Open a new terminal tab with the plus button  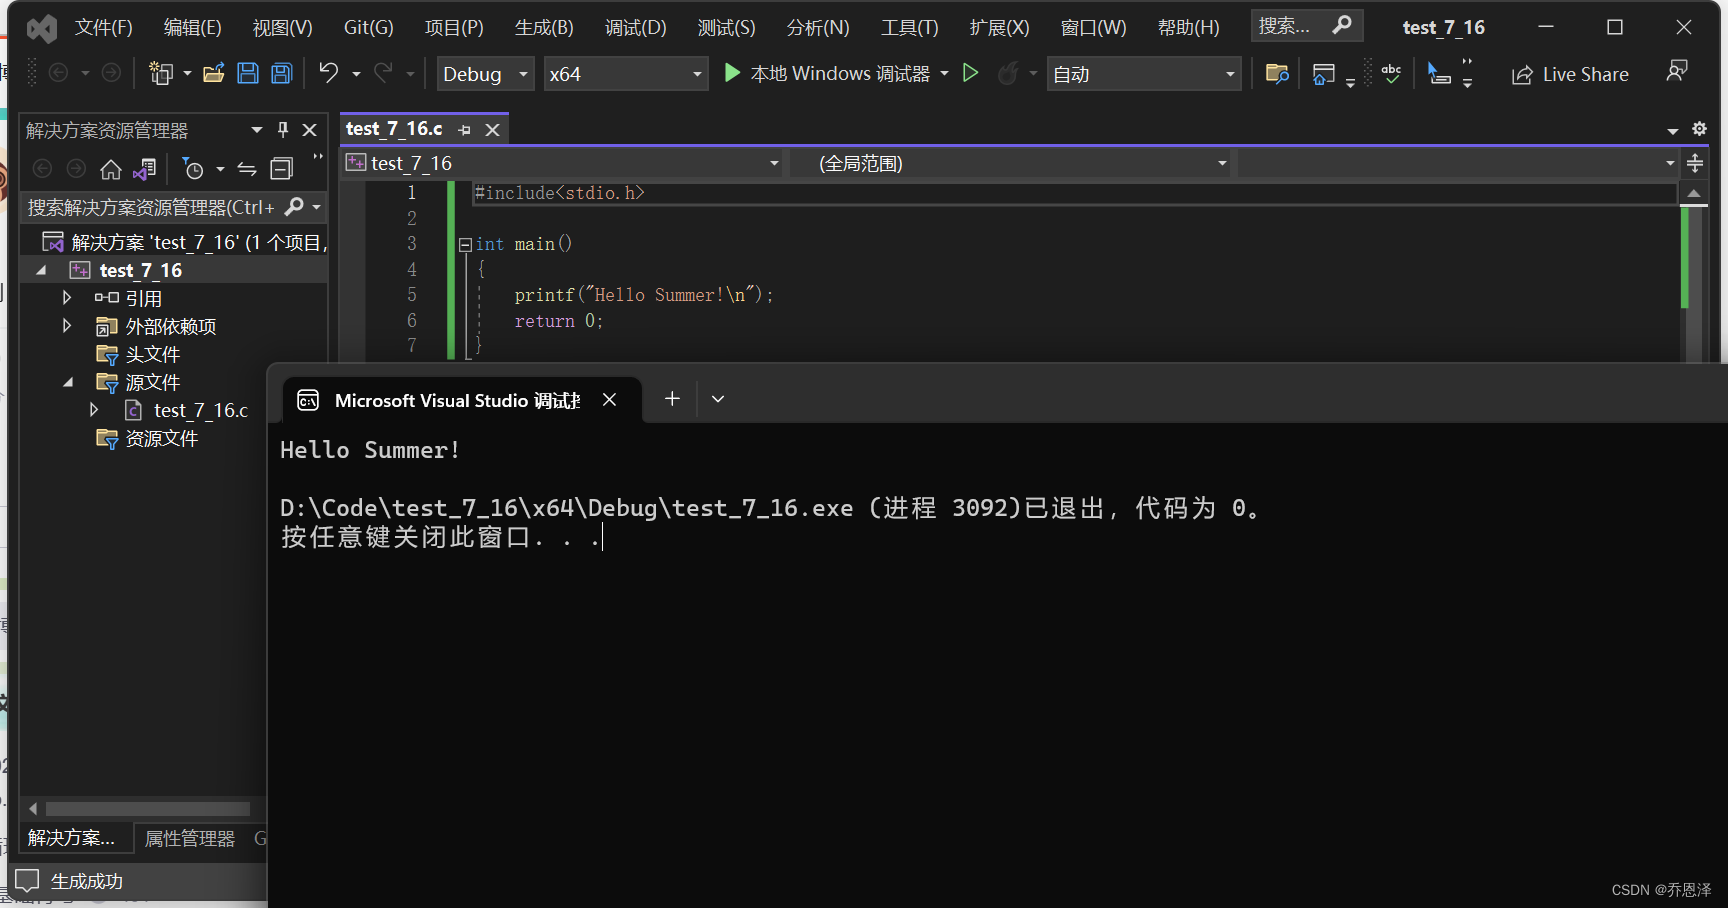[x=671, y=398]
